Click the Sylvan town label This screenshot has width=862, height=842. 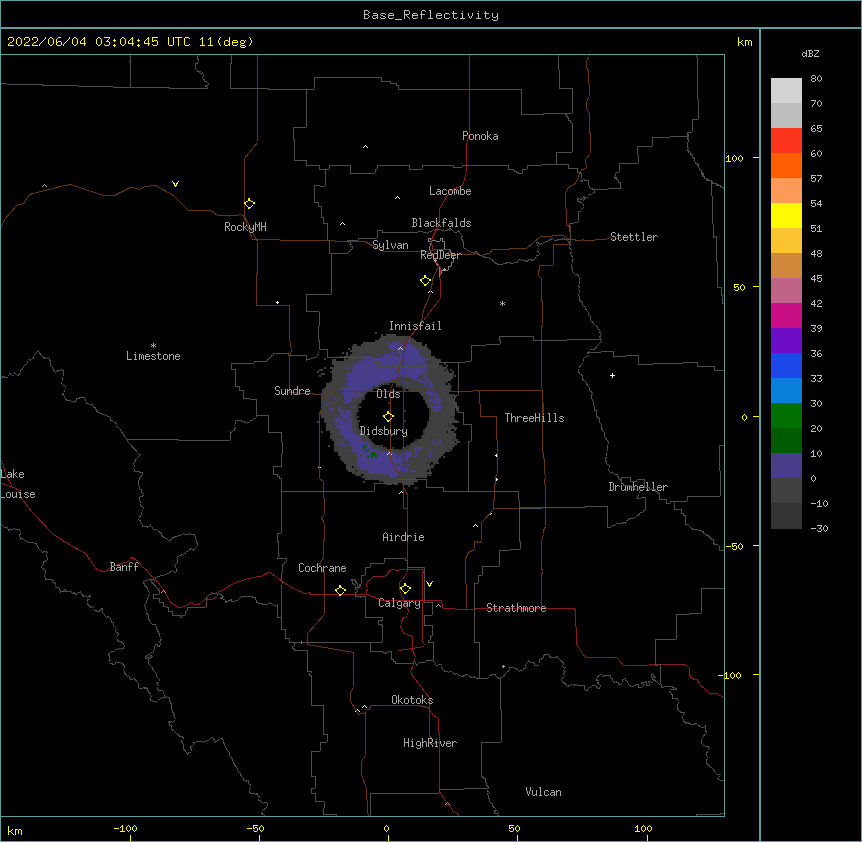[390, 245]
